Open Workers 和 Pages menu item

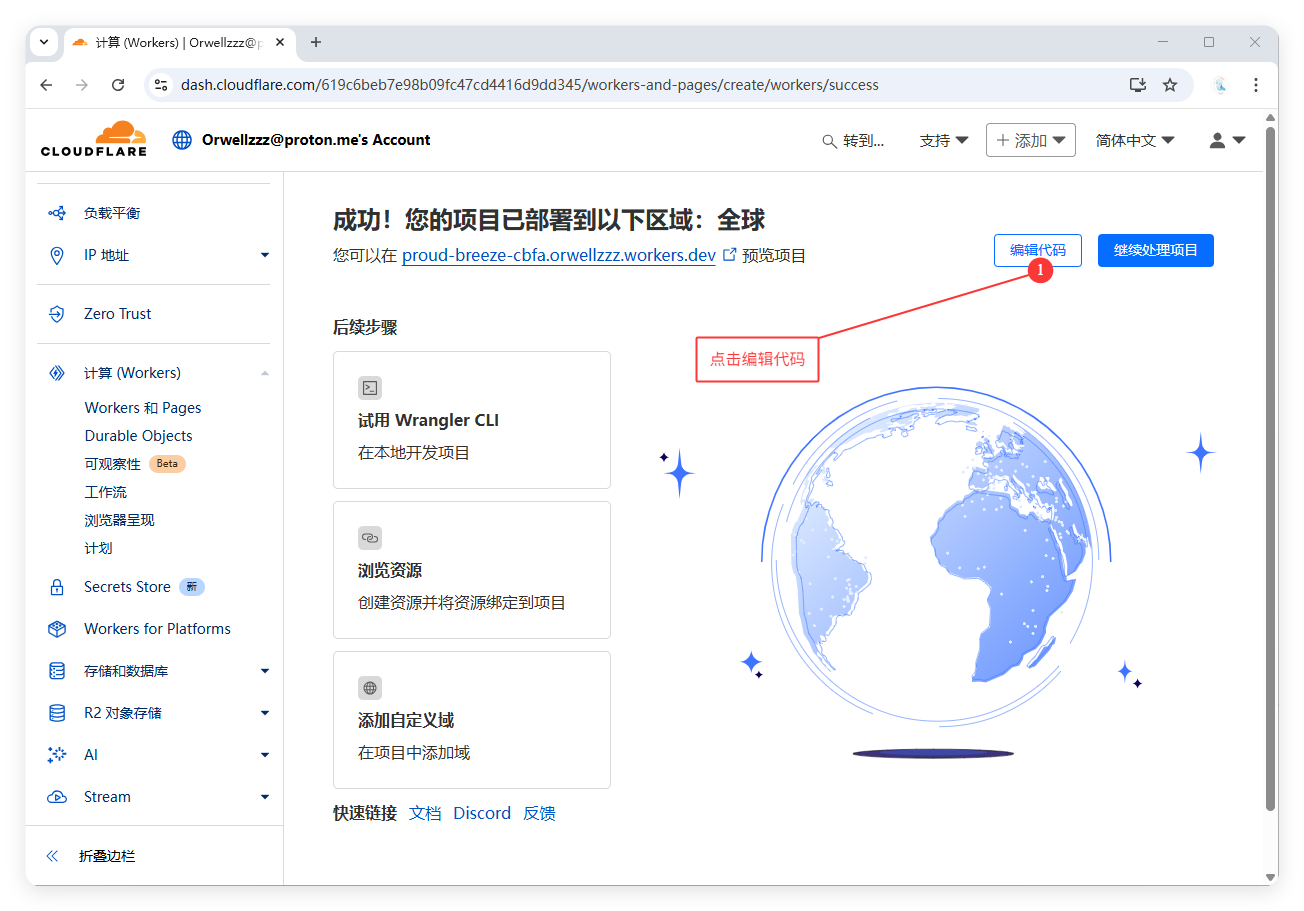point(143,408)
